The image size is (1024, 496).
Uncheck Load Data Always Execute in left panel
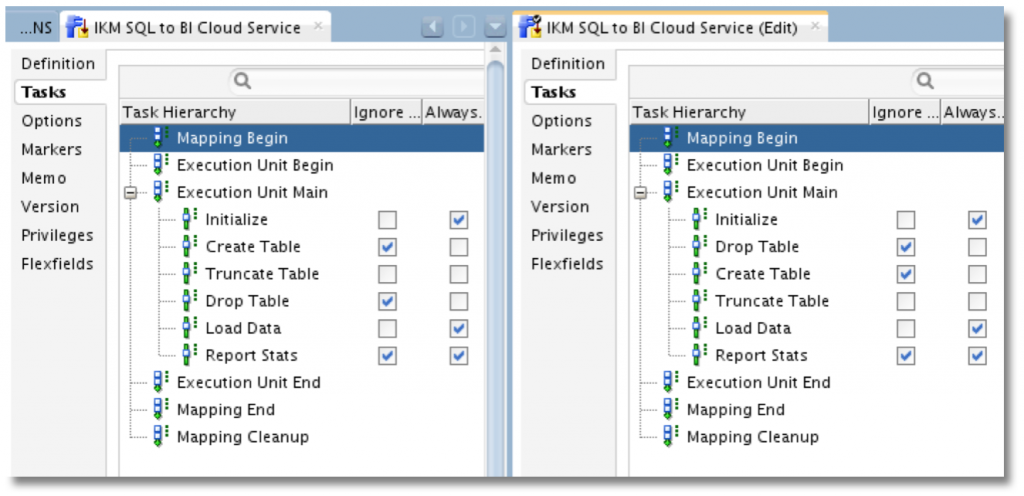point(458,328)
